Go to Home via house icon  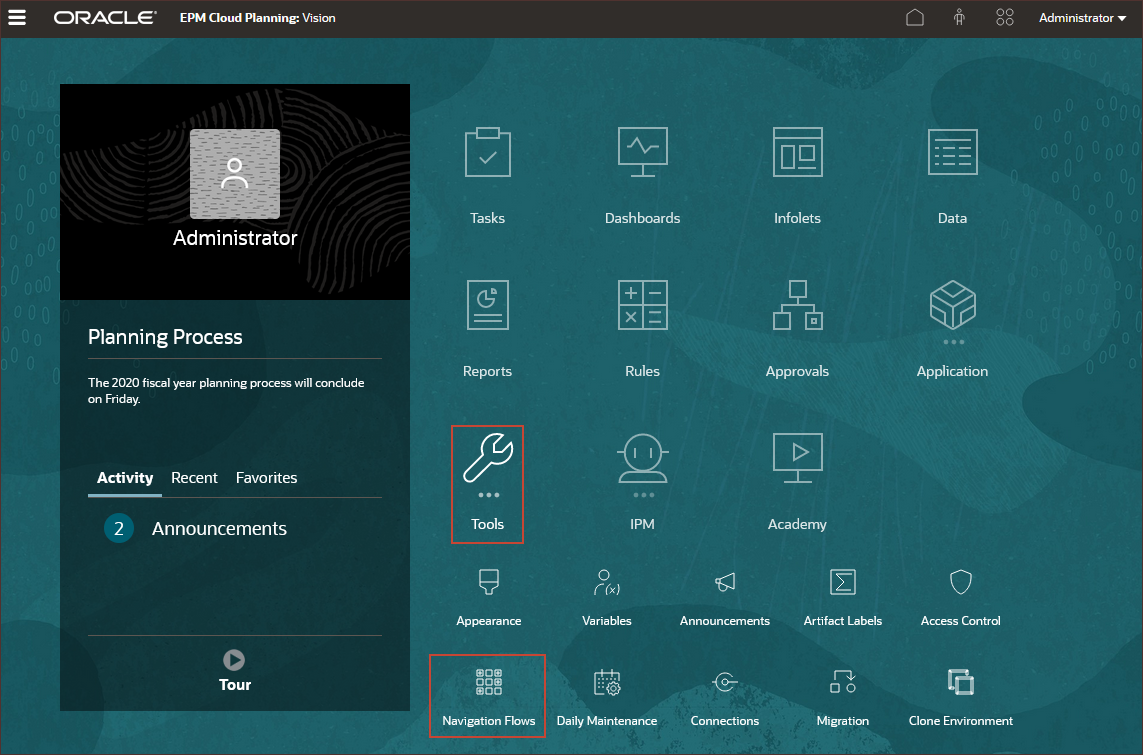(915, 17)
